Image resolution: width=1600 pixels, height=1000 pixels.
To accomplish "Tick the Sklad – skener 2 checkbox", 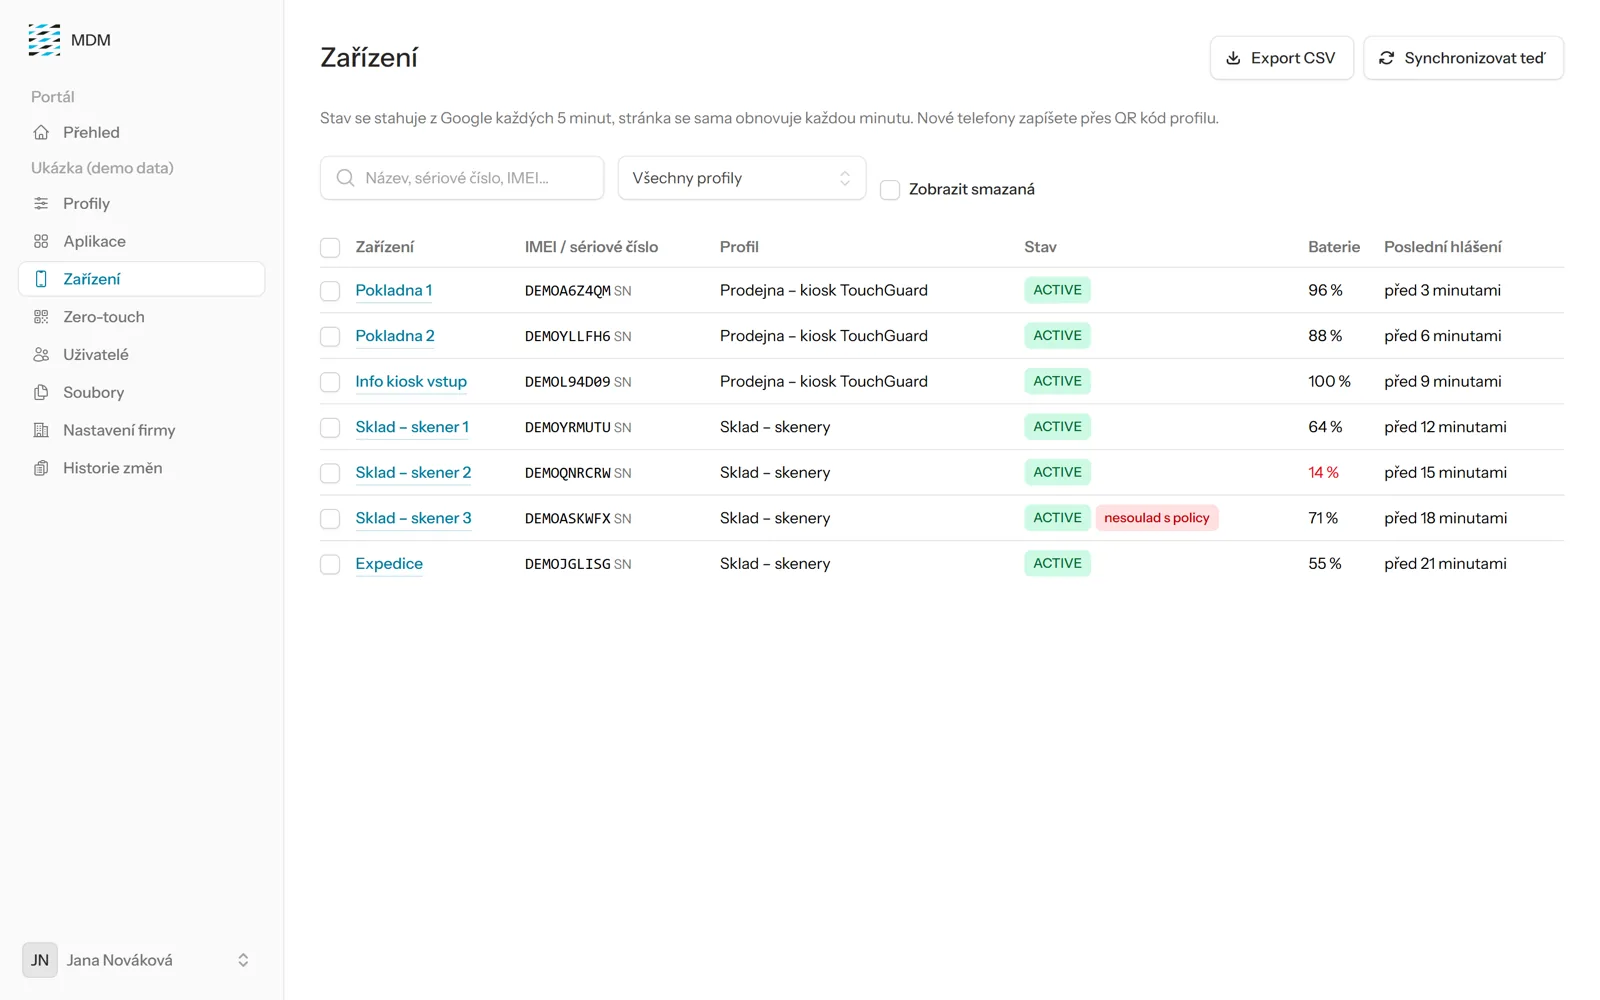I will point(330,473).
